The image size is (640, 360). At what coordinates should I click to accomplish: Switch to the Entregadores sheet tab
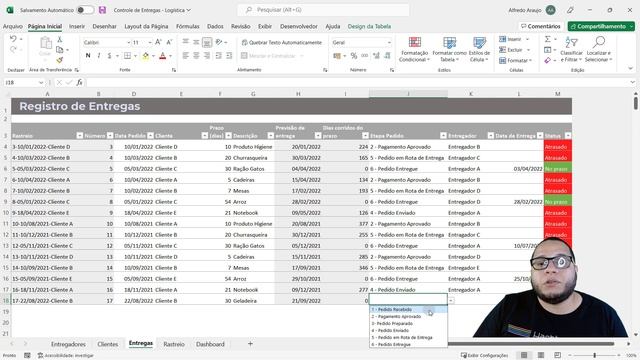68,344
